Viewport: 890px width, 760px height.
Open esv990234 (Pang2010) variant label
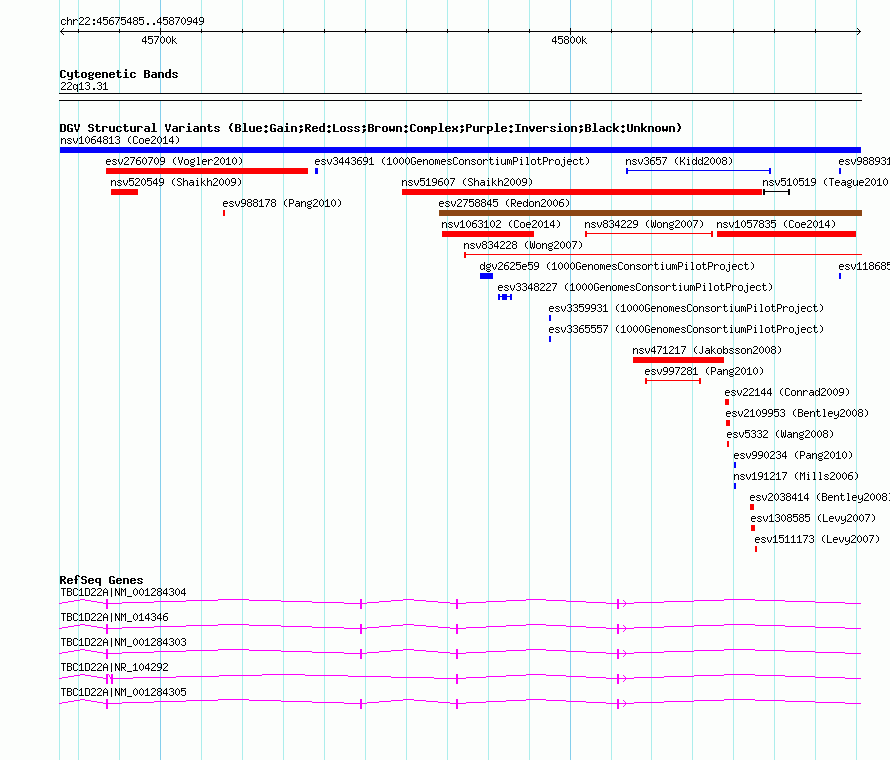[793, 455]
